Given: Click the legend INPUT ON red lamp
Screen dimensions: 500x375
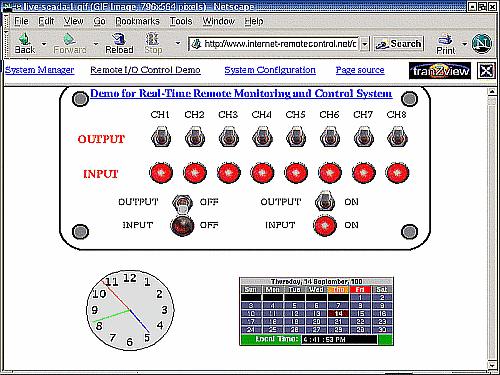Looking at the screenshot, I should pos(325,225).
